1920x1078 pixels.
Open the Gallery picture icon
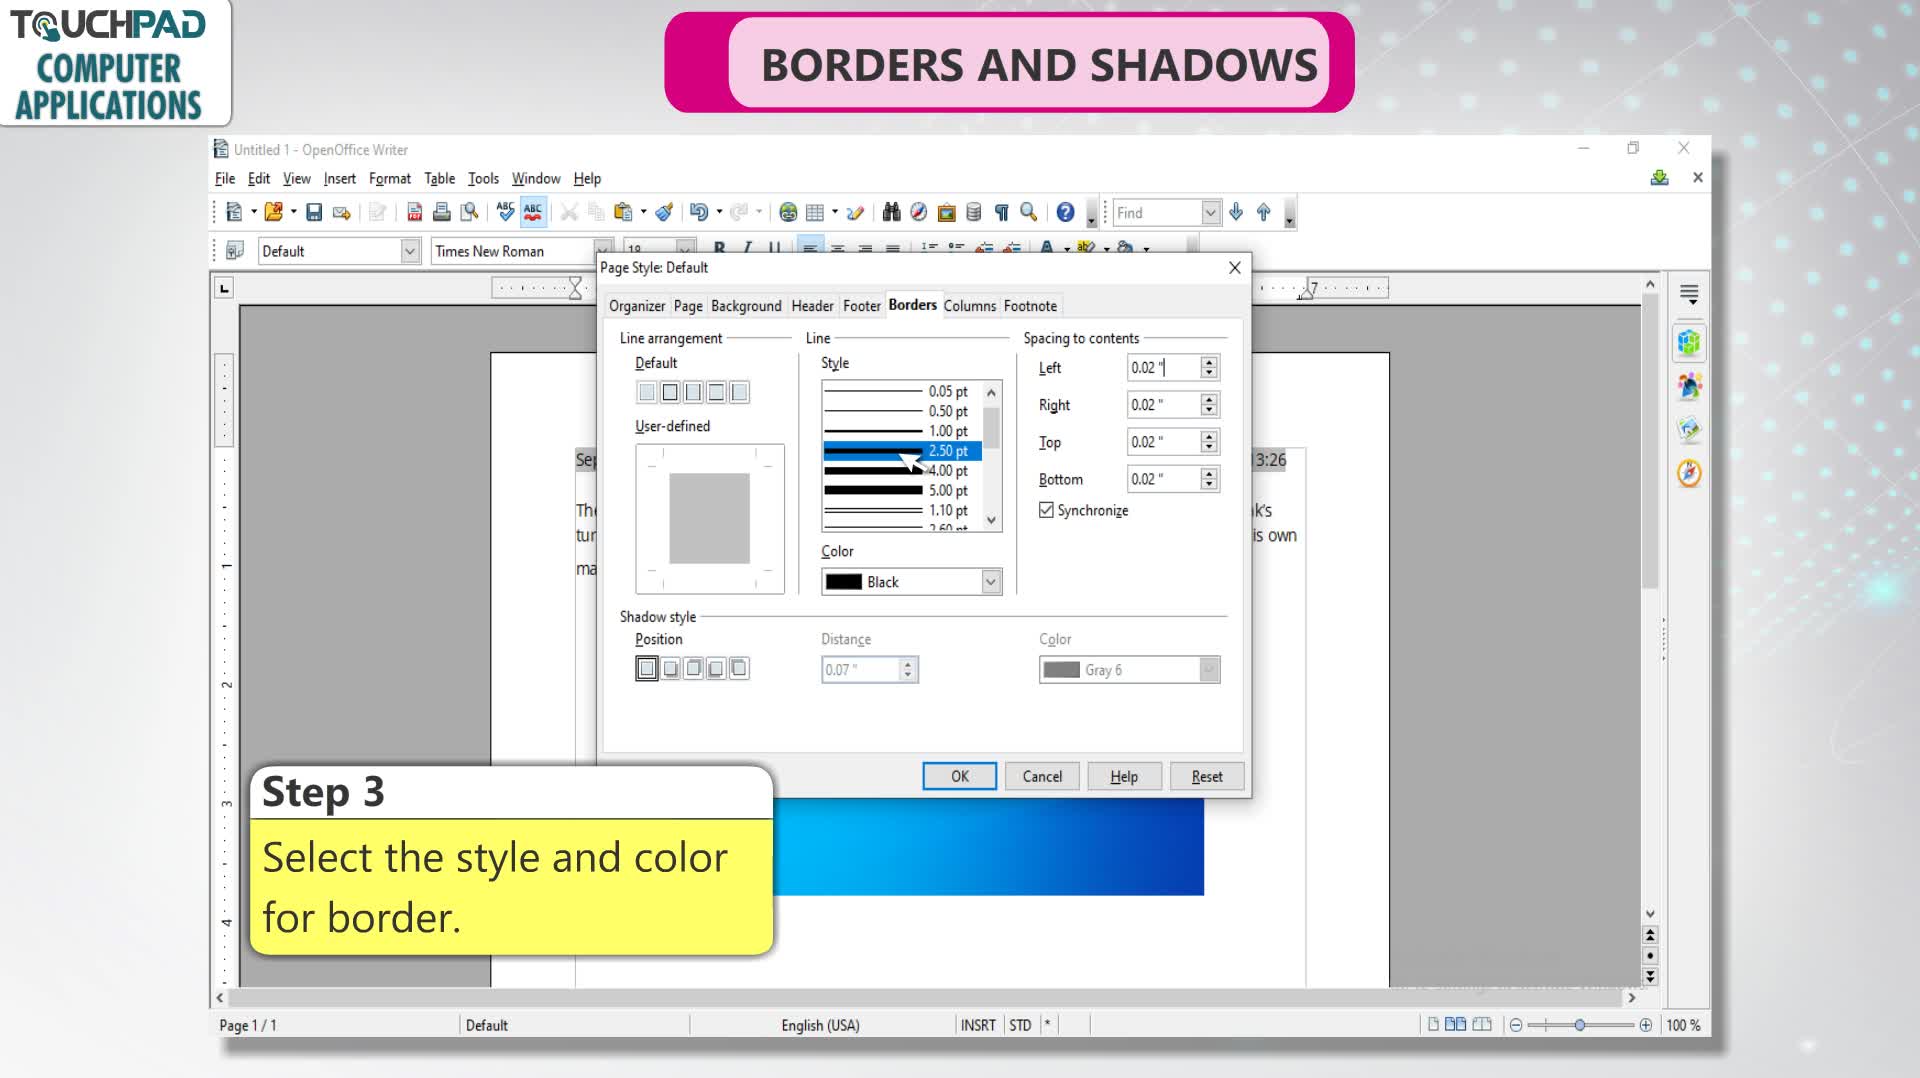[946, 212]
